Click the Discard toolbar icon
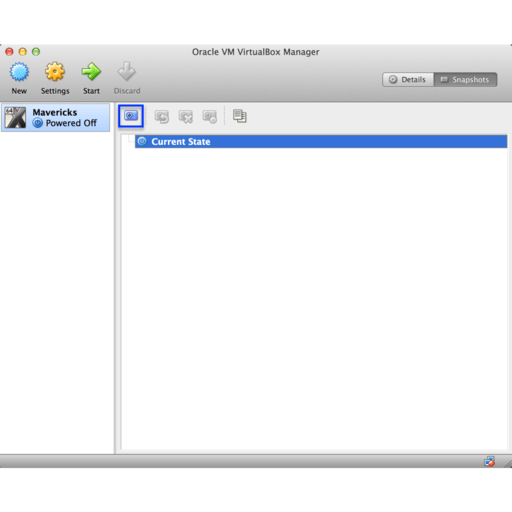 click(127, 71)
